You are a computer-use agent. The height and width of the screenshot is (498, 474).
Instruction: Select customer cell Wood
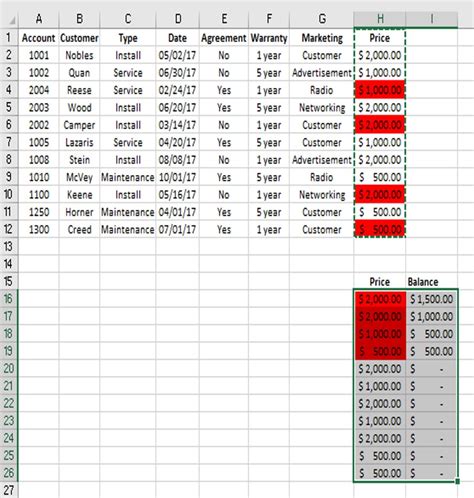point(79,108)
